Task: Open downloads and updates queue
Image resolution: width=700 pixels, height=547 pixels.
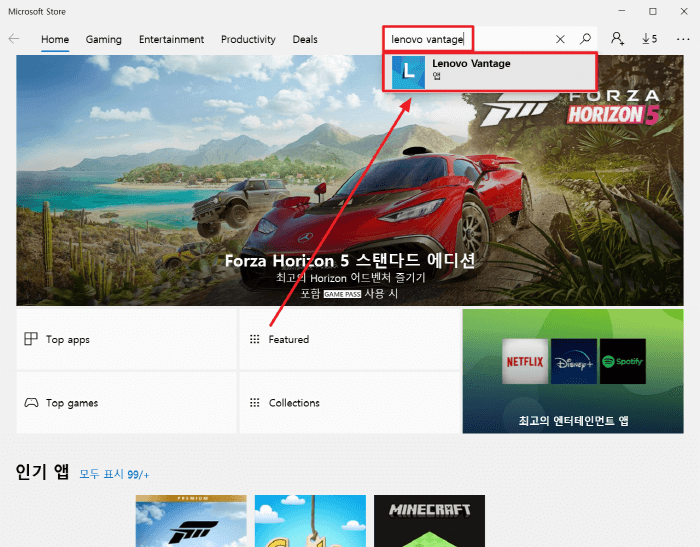Action: [650, 39]
